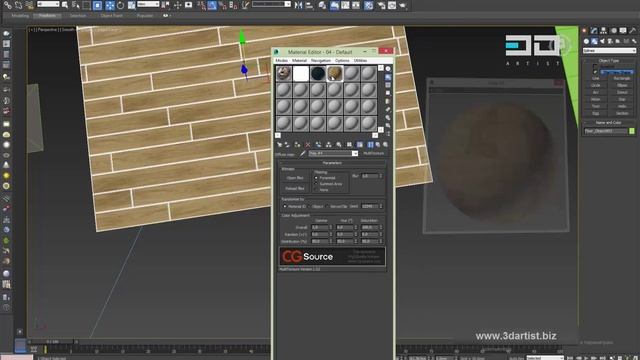Toggle Background icon in Material Editor sidebar

click(388, 85)
